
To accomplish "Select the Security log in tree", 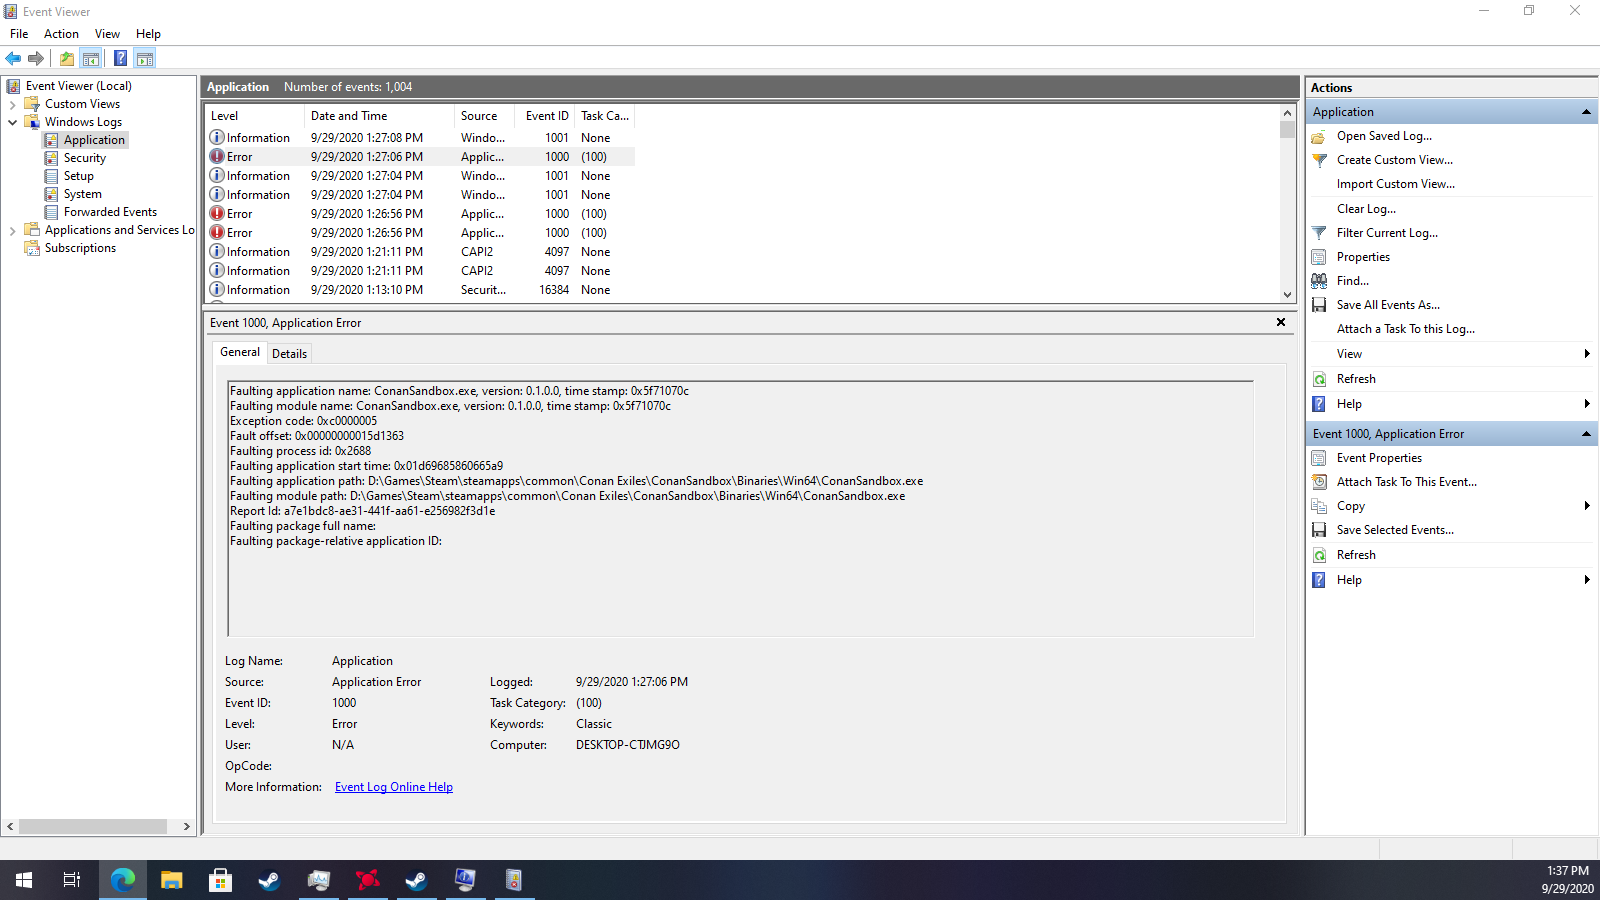I will pyautogui.click(x=85, y=158).
